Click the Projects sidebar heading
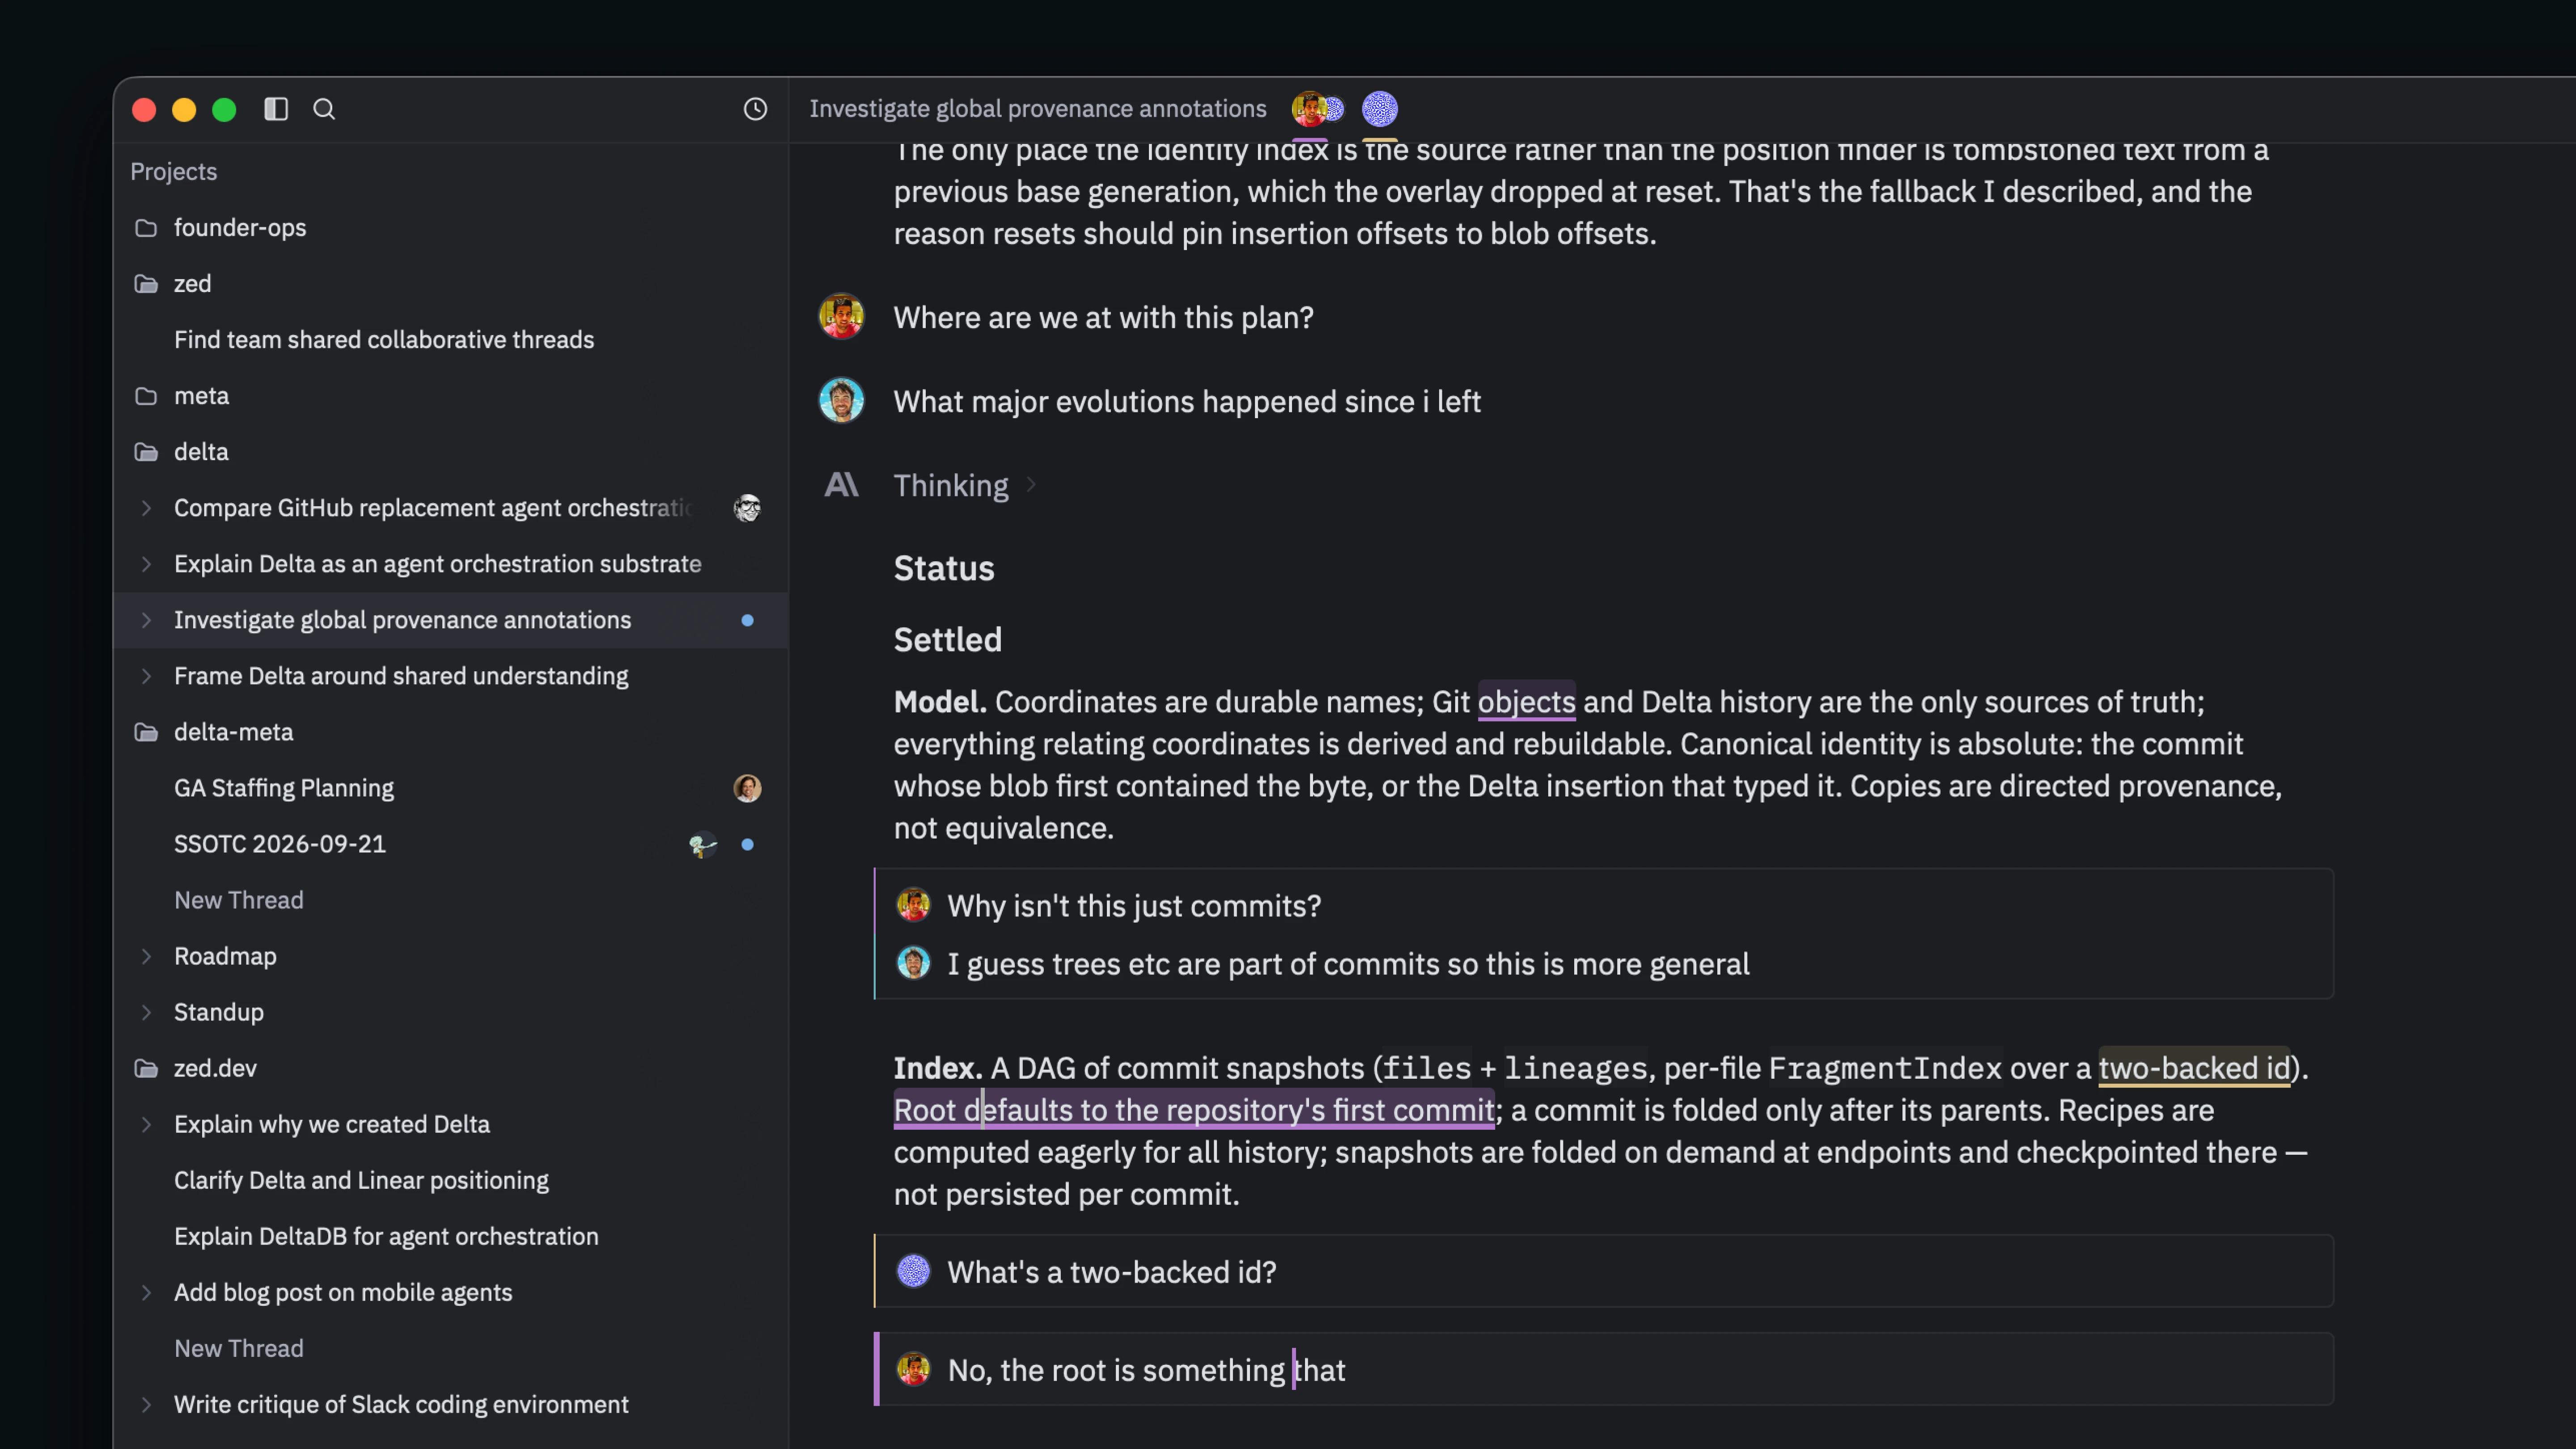Viewport: 2576px width, 1449px height. coord(173,172)
